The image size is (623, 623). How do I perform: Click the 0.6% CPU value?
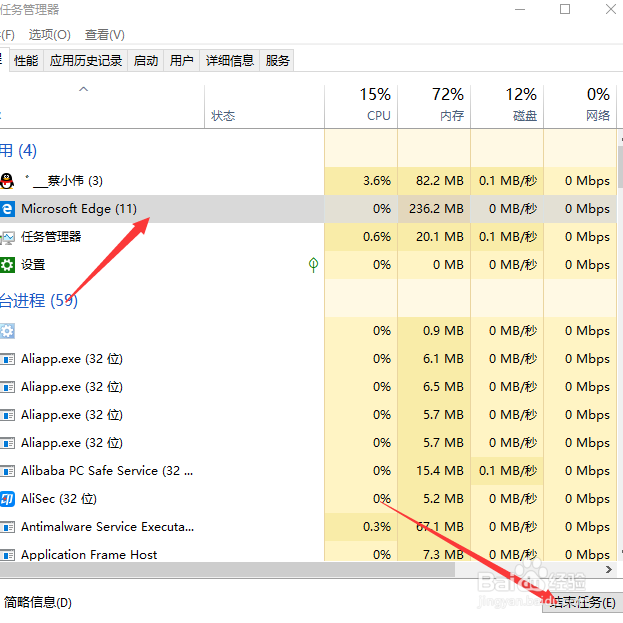point(377,237)
